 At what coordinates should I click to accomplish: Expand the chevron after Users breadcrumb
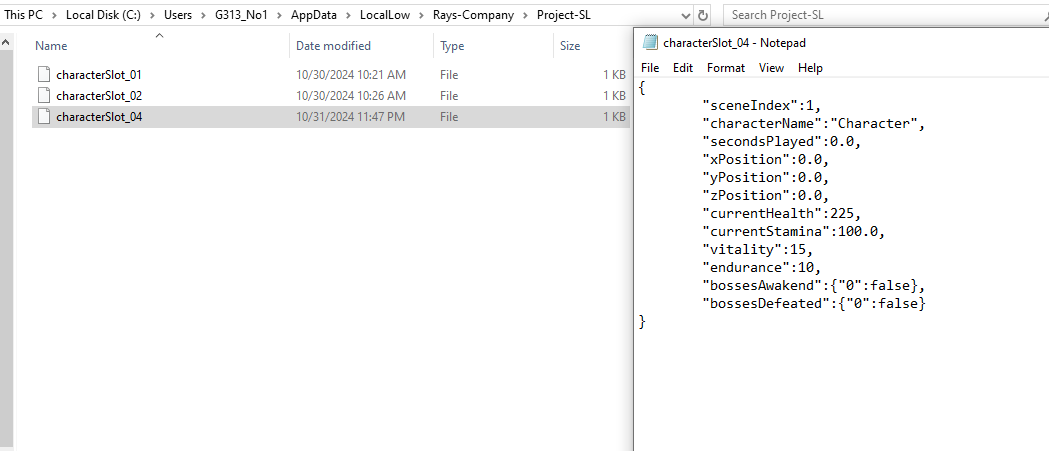203,15
